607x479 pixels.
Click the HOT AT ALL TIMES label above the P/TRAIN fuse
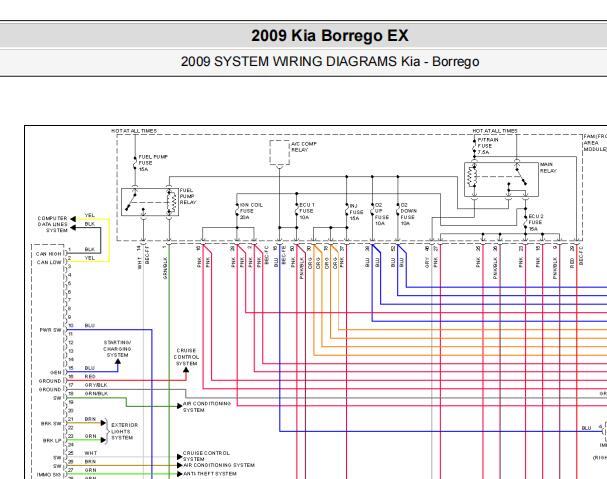(495, 131)
